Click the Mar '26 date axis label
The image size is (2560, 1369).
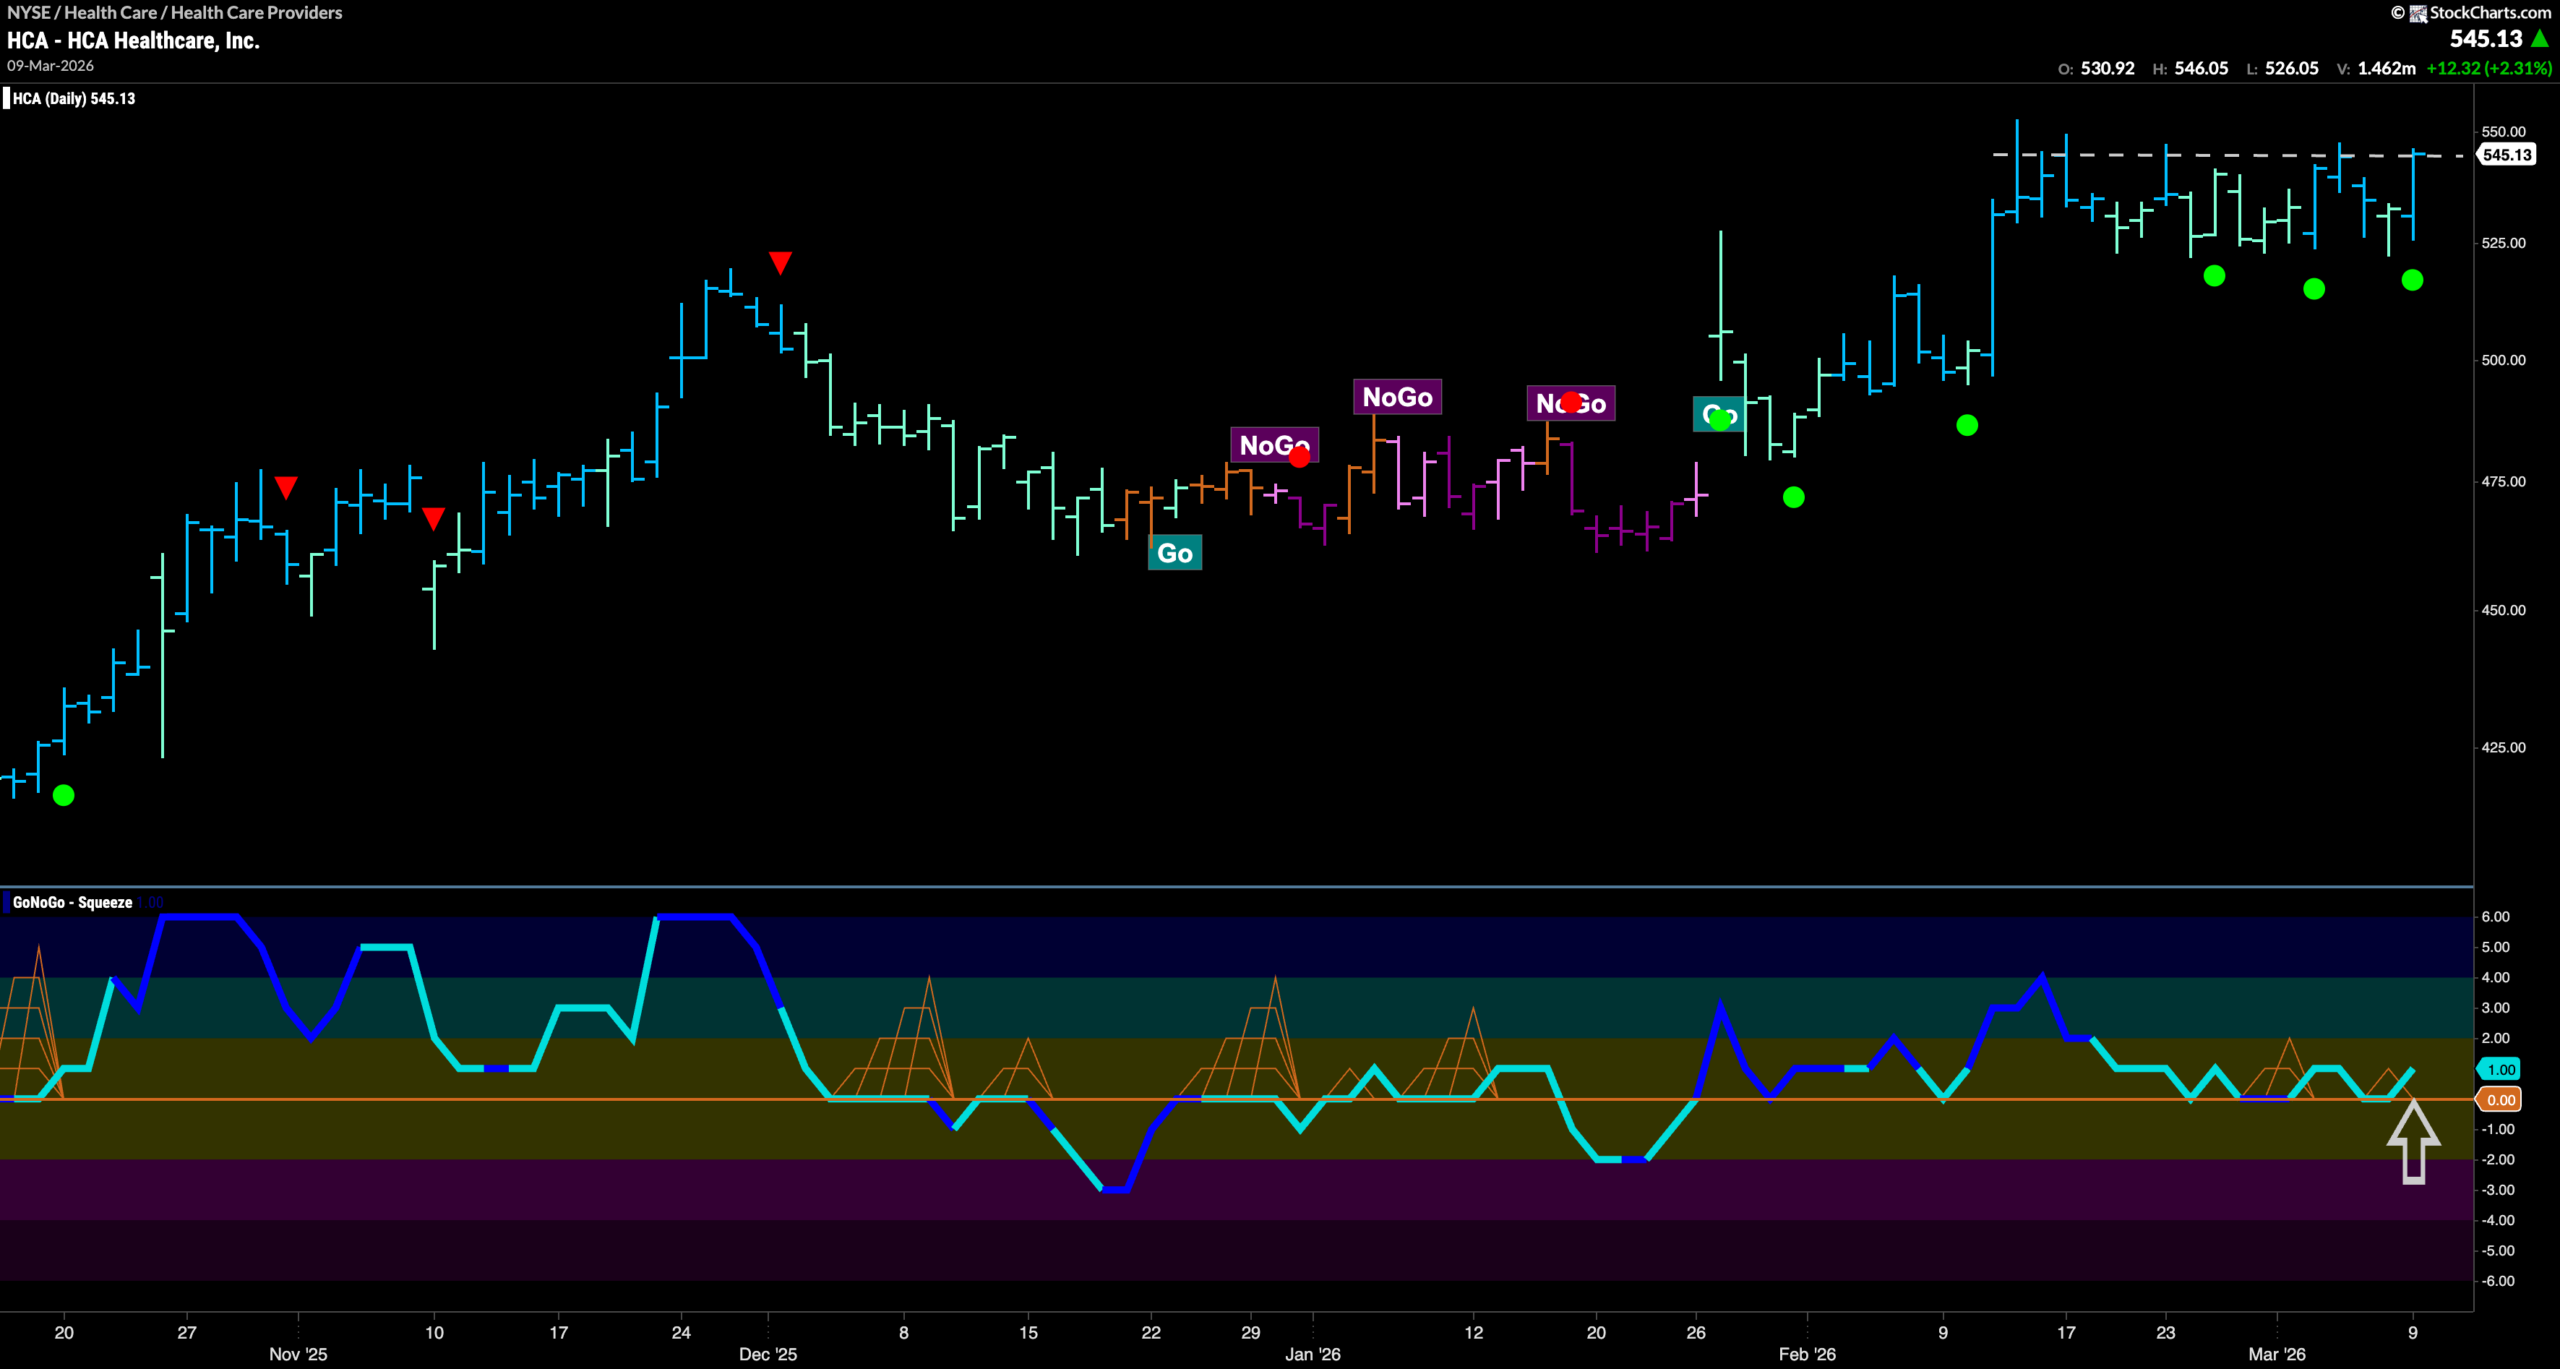[2277, 1354]
